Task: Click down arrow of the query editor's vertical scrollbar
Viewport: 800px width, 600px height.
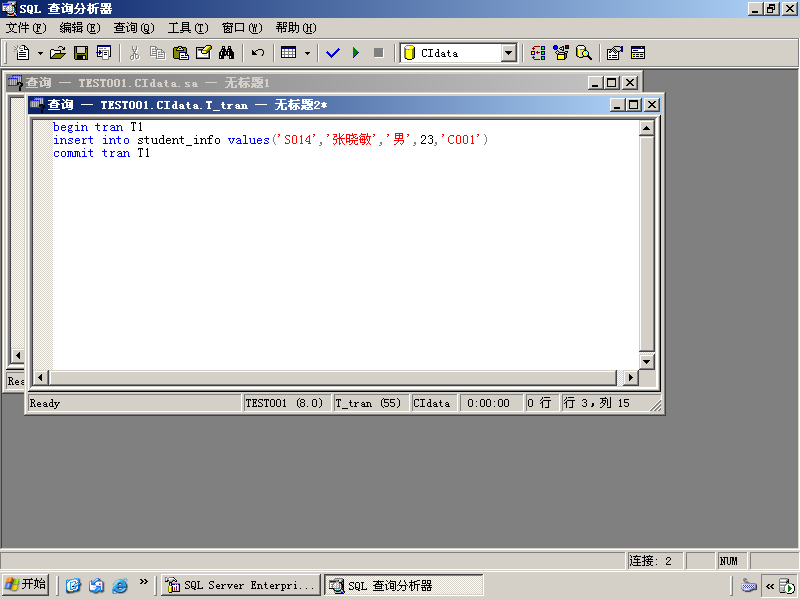Action: point(646,362)
